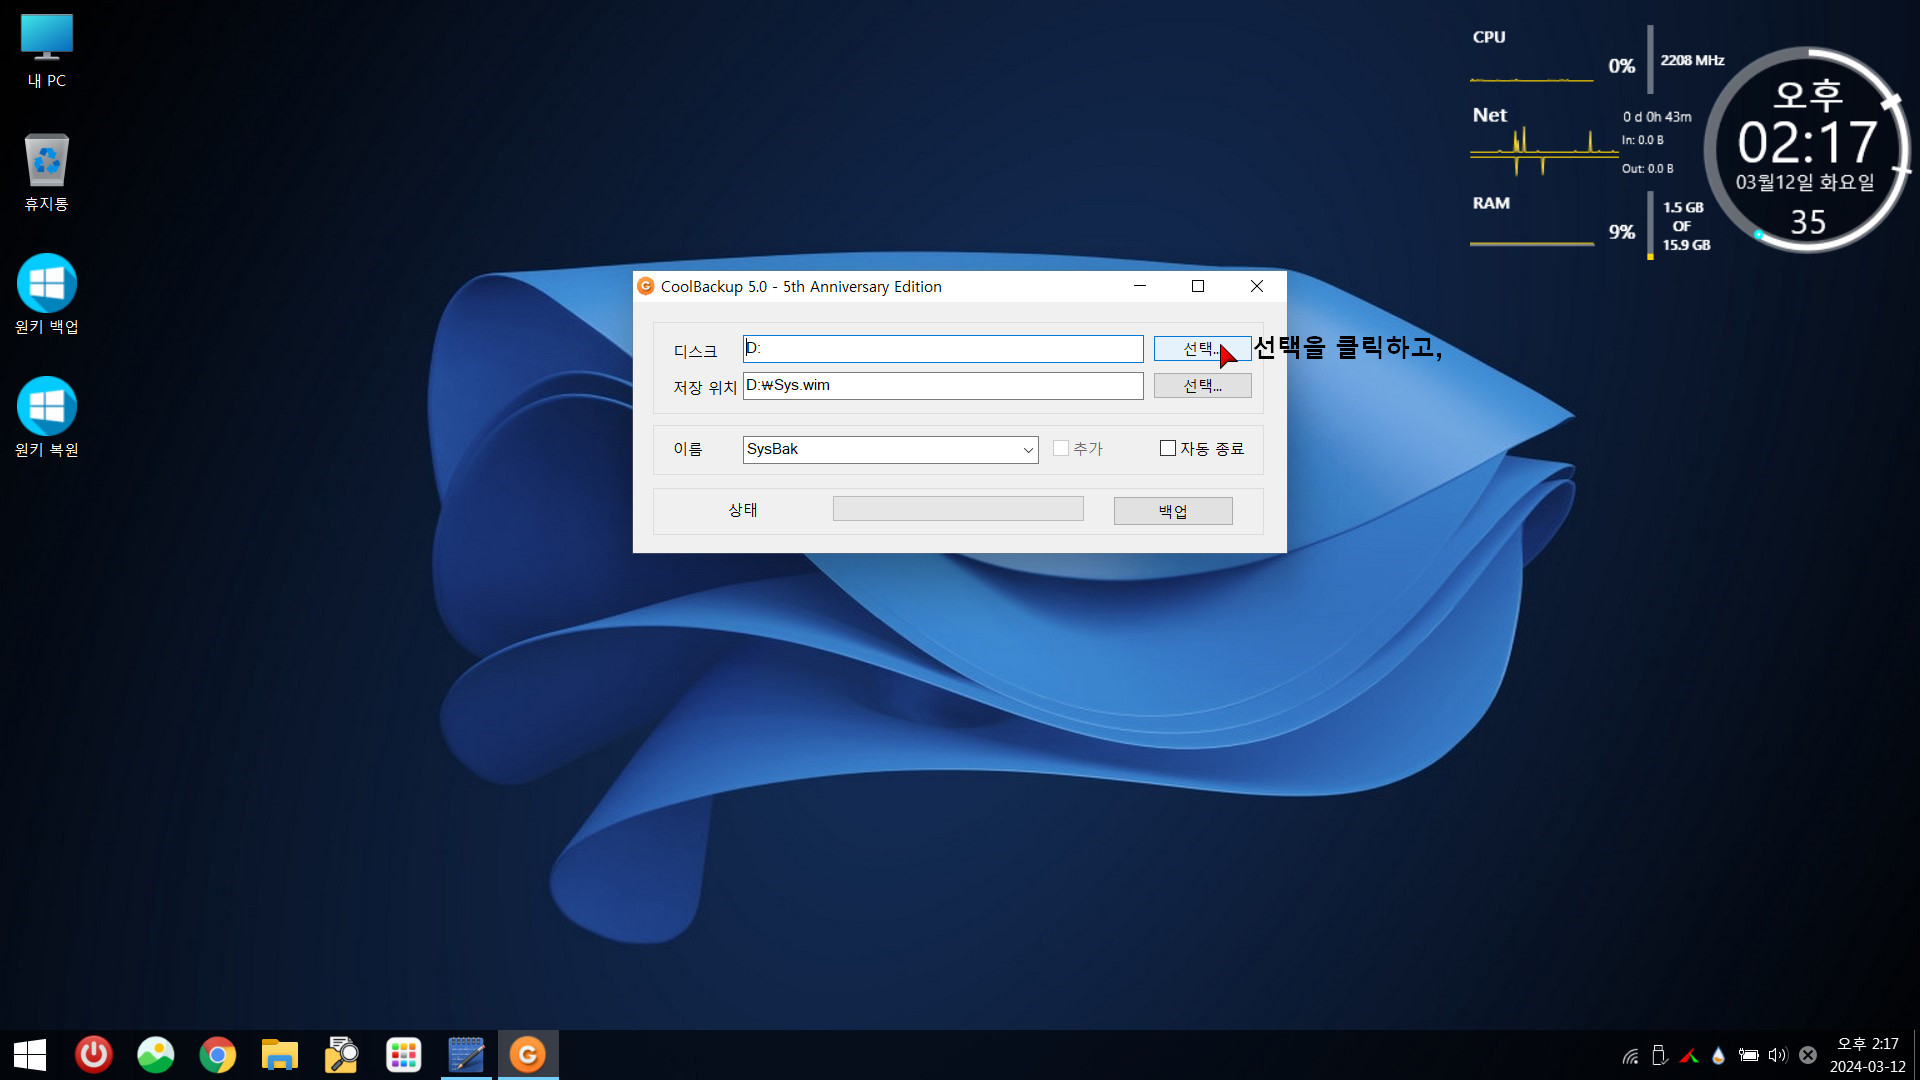The height and width of the screenshot is (1080, 1920).
Task: Minimize the CoolBackup window
Action: (1139, 286)
